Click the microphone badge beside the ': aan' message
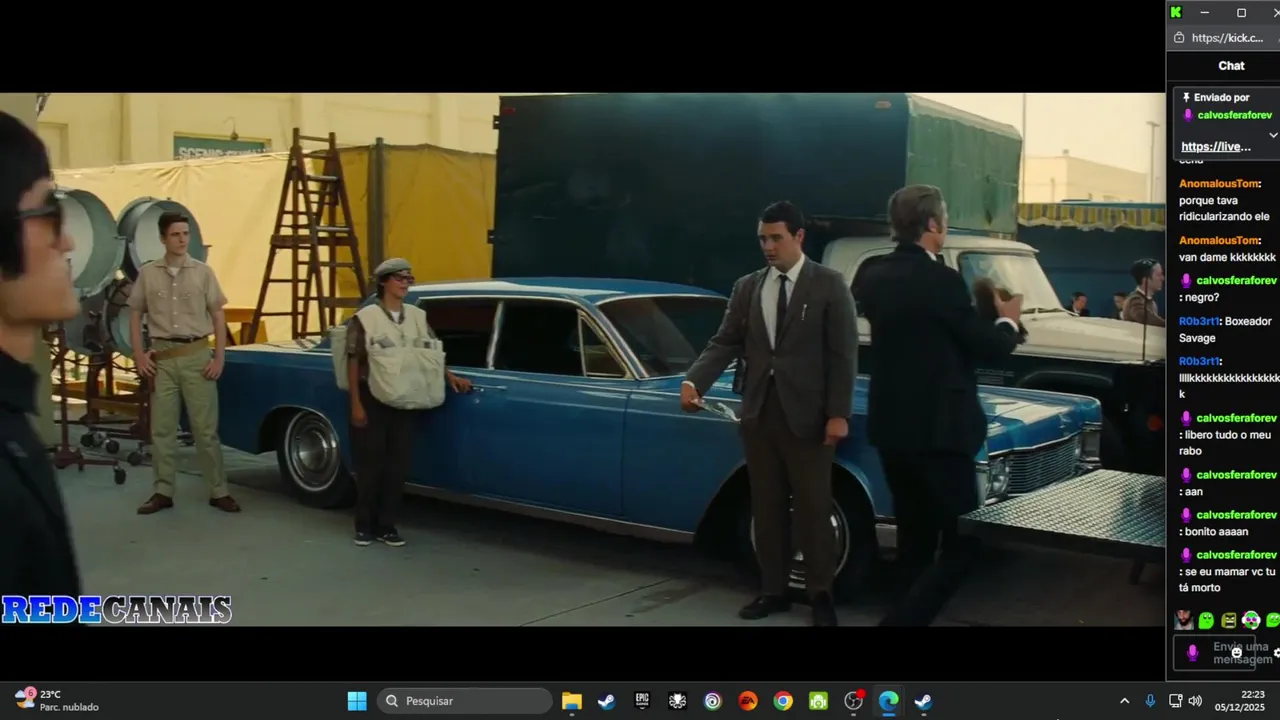This screenshot has height=720, width=1280. pyautogui.click(x=1187, y=475)
